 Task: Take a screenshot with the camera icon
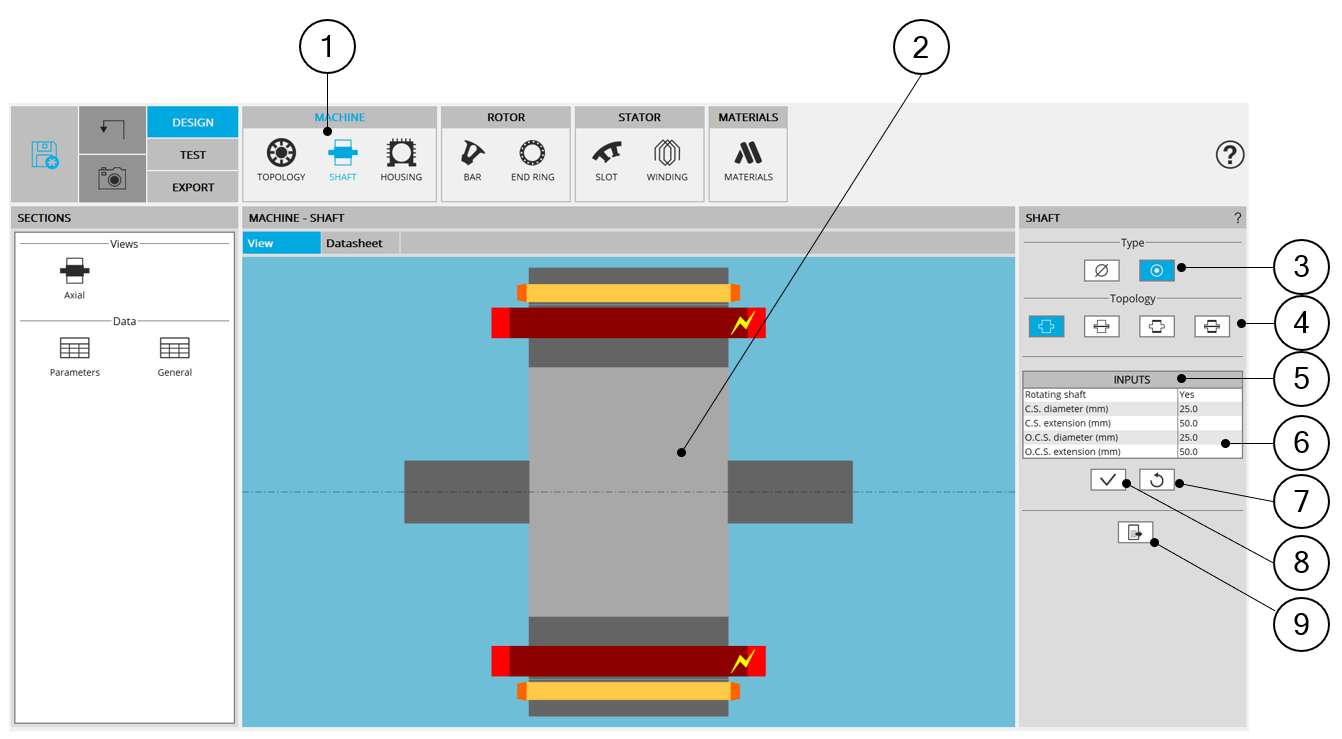click(x=112, y=178)
